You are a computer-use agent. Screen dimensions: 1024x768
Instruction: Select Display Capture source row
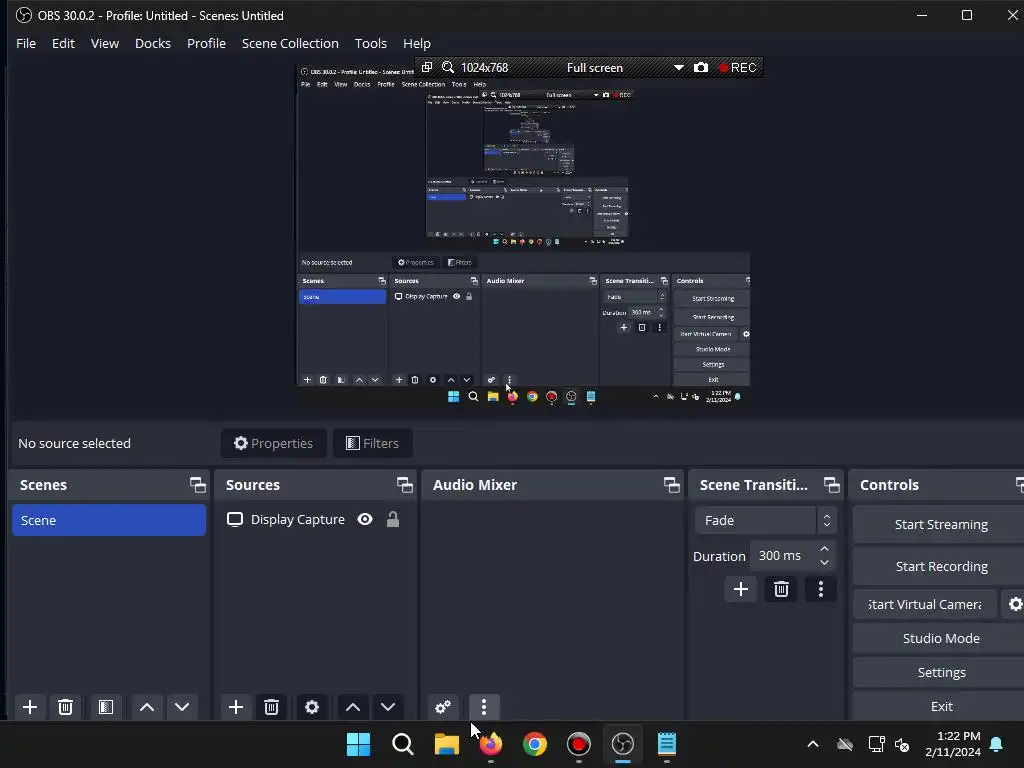(315, 519)
